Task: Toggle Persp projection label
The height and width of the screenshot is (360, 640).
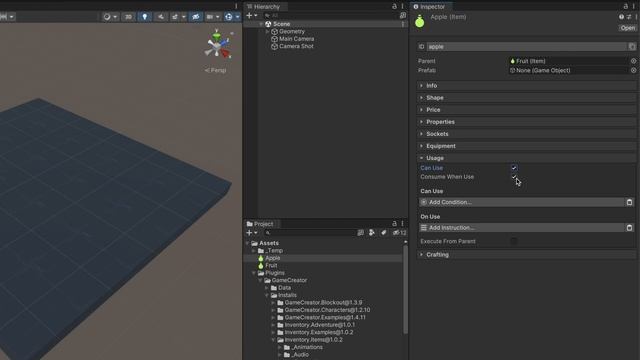Action: coord(216,70)
